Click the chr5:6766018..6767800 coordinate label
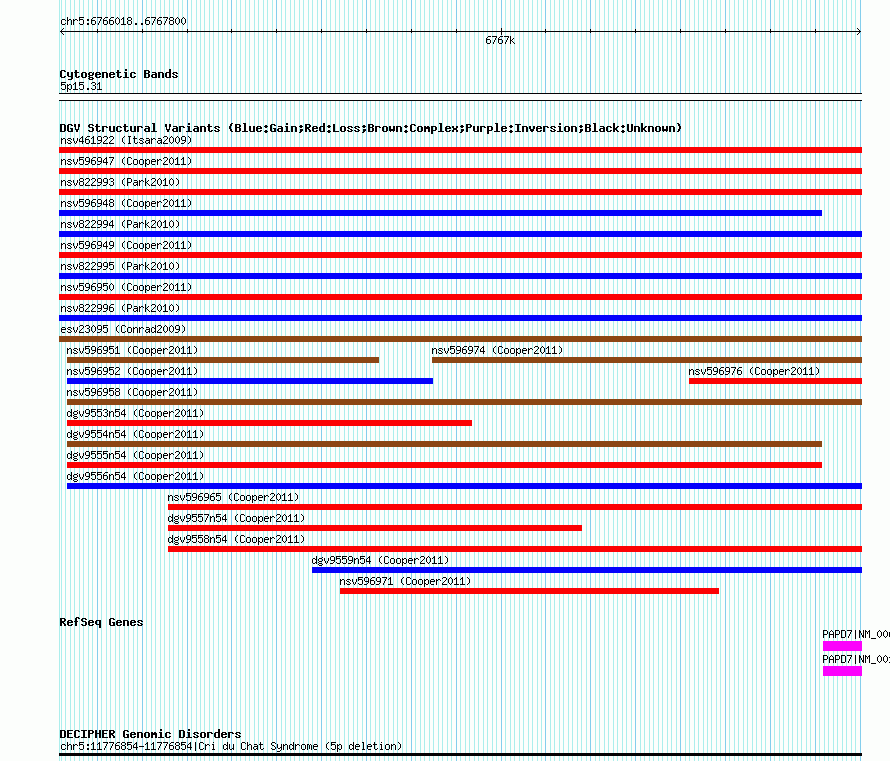Viewport: 890px width, 761px height. click(123, 21)
